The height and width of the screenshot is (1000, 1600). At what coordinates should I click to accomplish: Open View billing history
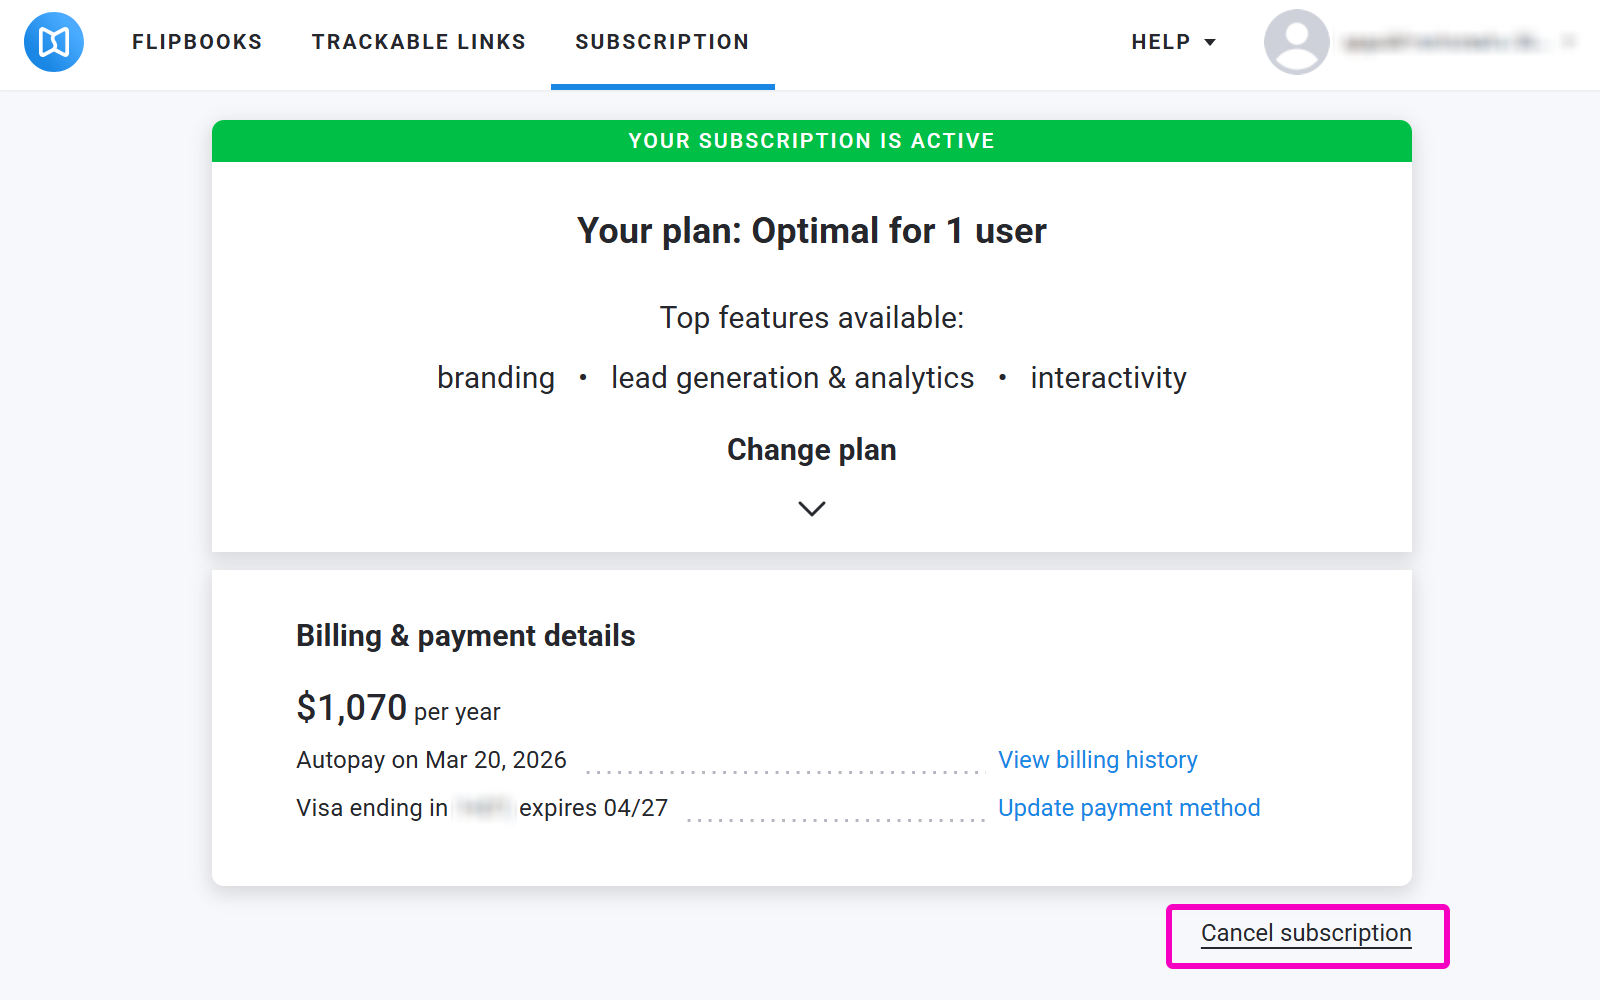(1097, 760)
